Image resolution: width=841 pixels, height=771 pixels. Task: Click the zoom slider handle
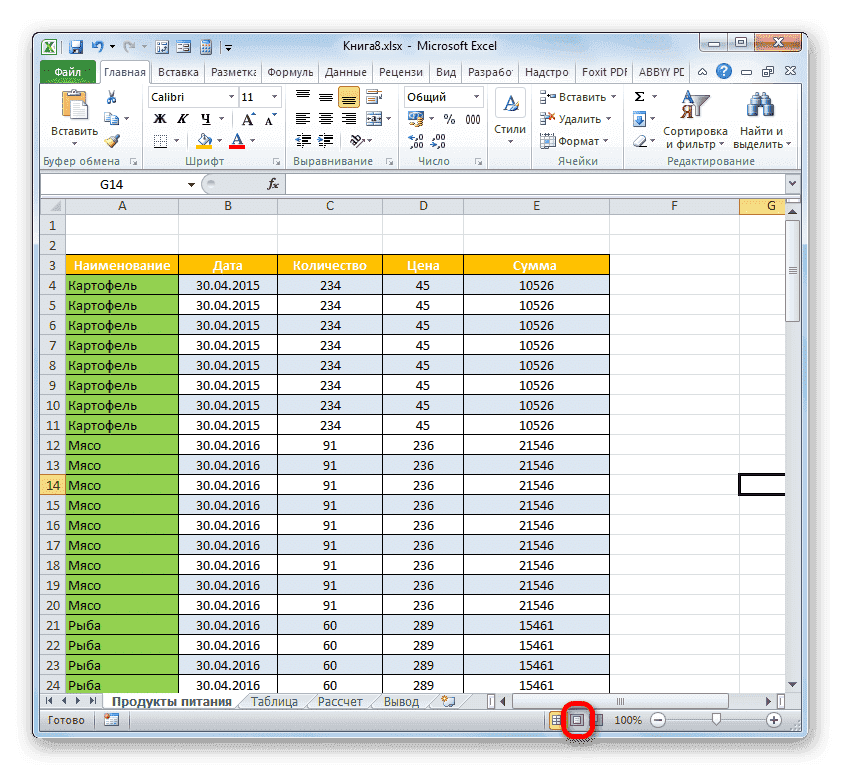coord(715,720)
